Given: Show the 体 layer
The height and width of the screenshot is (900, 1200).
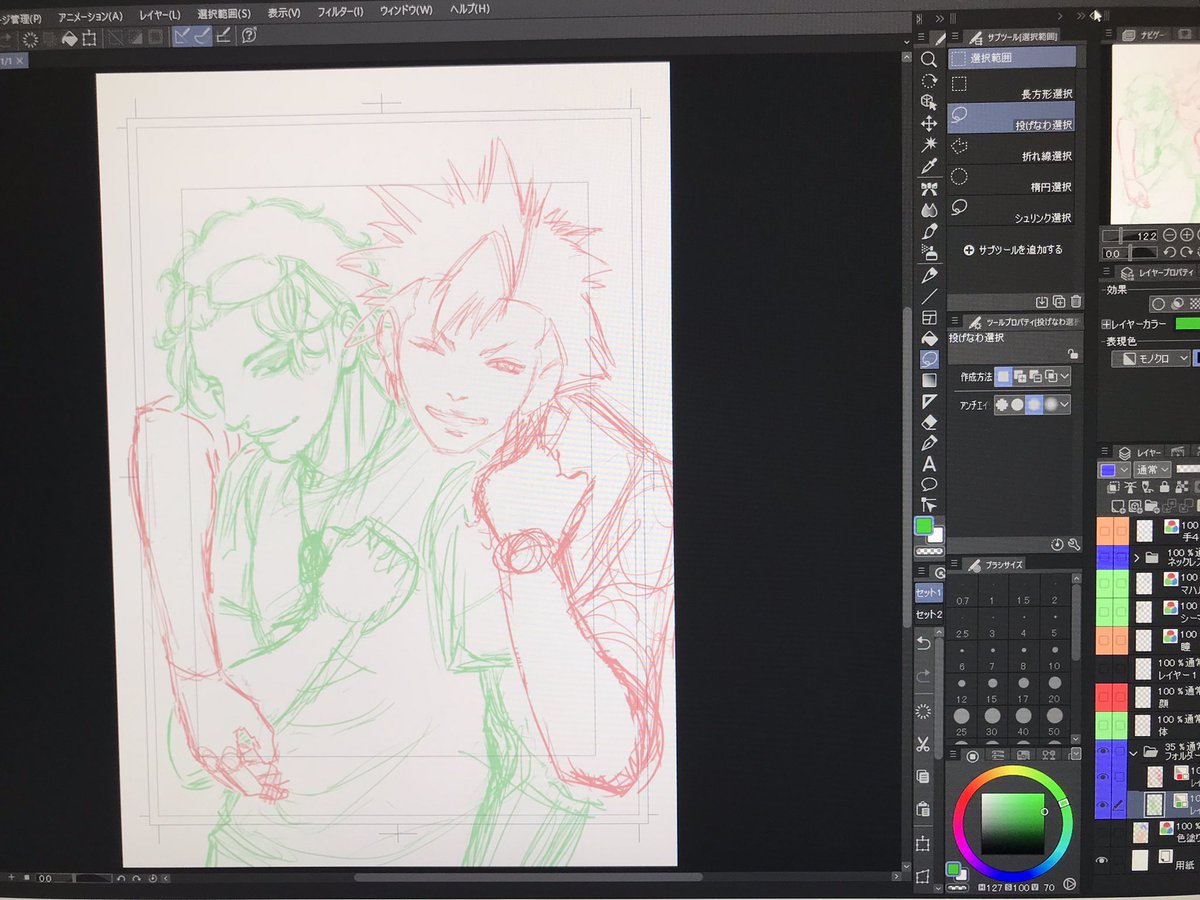Looking at the screenshot, I should (x=1102, y=725).
